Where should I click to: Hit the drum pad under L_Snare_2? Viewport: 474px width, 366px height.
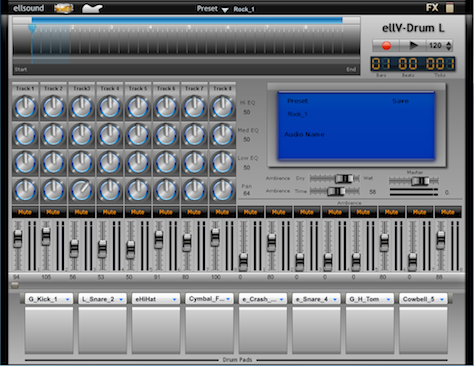[x=102, y=330]
